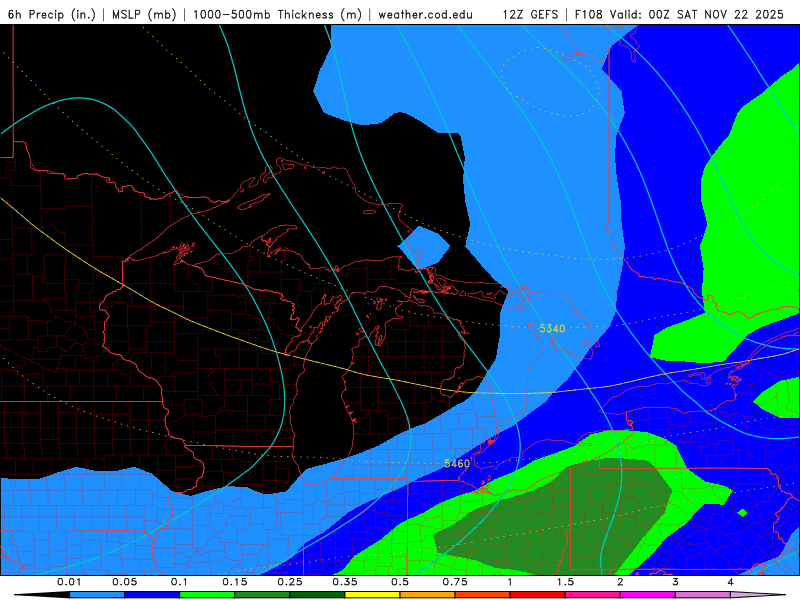Screen dimensions: 800x600
Task: Click the '6h Precip (in.)' title text
Action: click(x=52, y=14)
